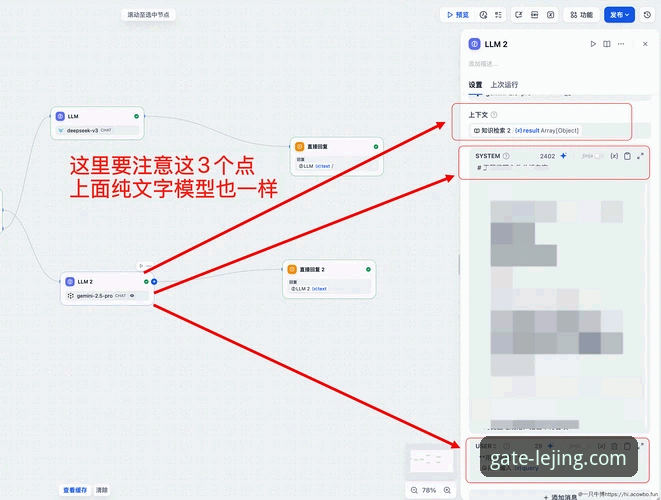Image resolution: width=661 pixels, height=500 pixels.
Task: Open the run history clock icon
Action: (x=483, y=15)
